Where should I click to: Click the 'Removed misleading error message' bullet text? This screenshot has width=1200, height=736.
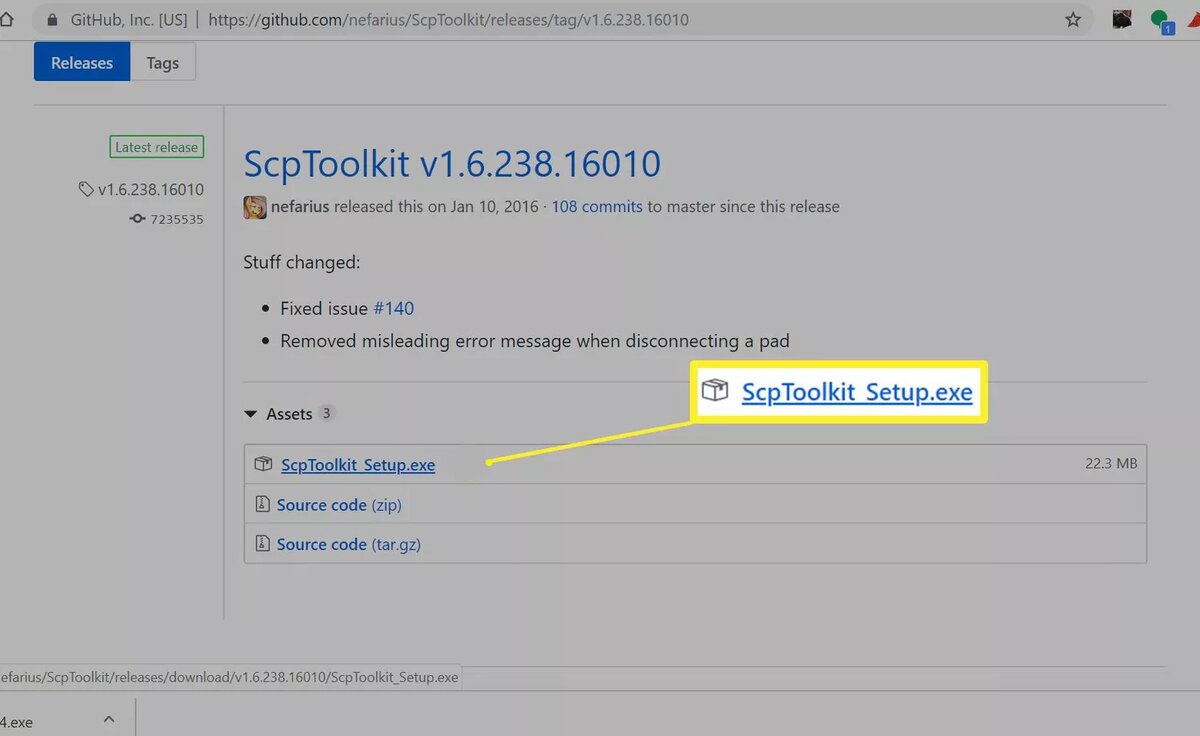[x=535, y=341]
